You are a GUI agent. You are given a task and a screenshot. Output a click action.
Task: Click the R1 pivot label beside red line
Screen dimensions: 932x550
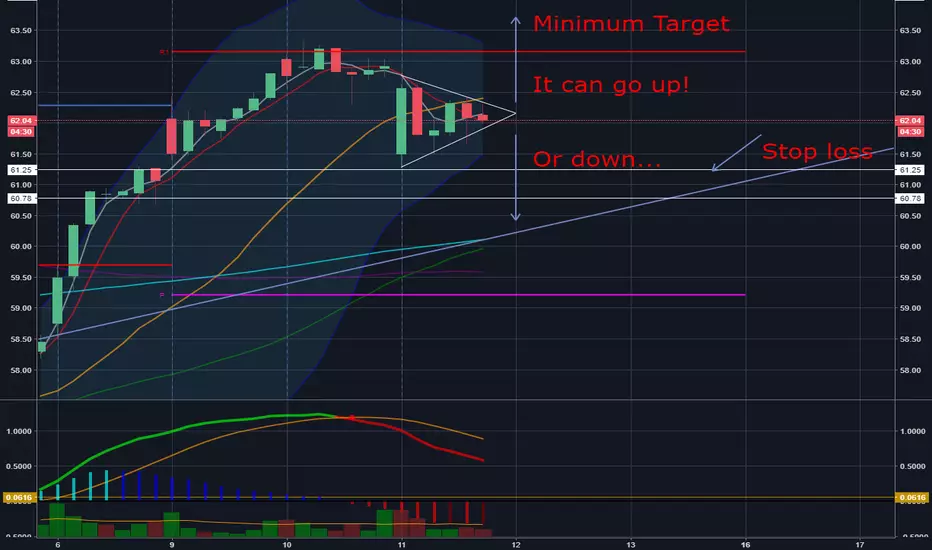164,52
